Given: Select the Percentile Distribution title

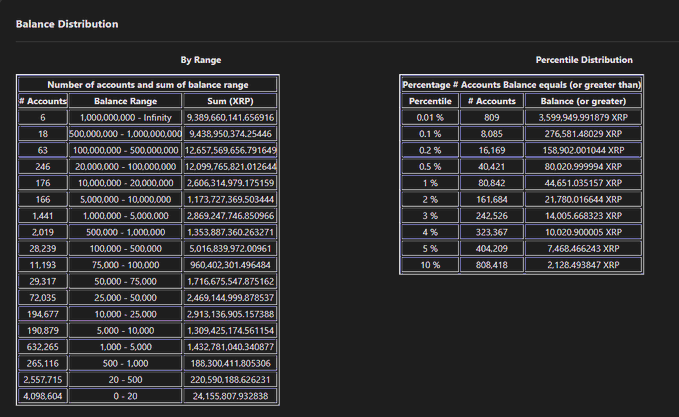Looking at the screenshot, I should pos(584,60).
